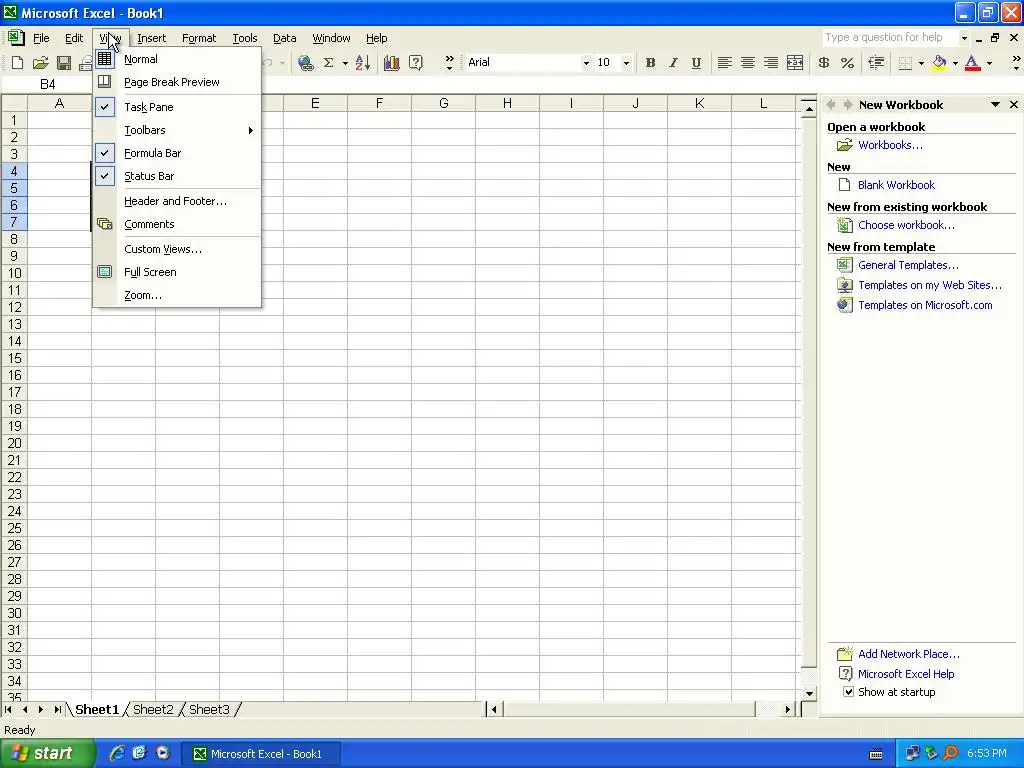Toggle Status Bar checkmark in View menu
1024x768 pixels.
104,176
